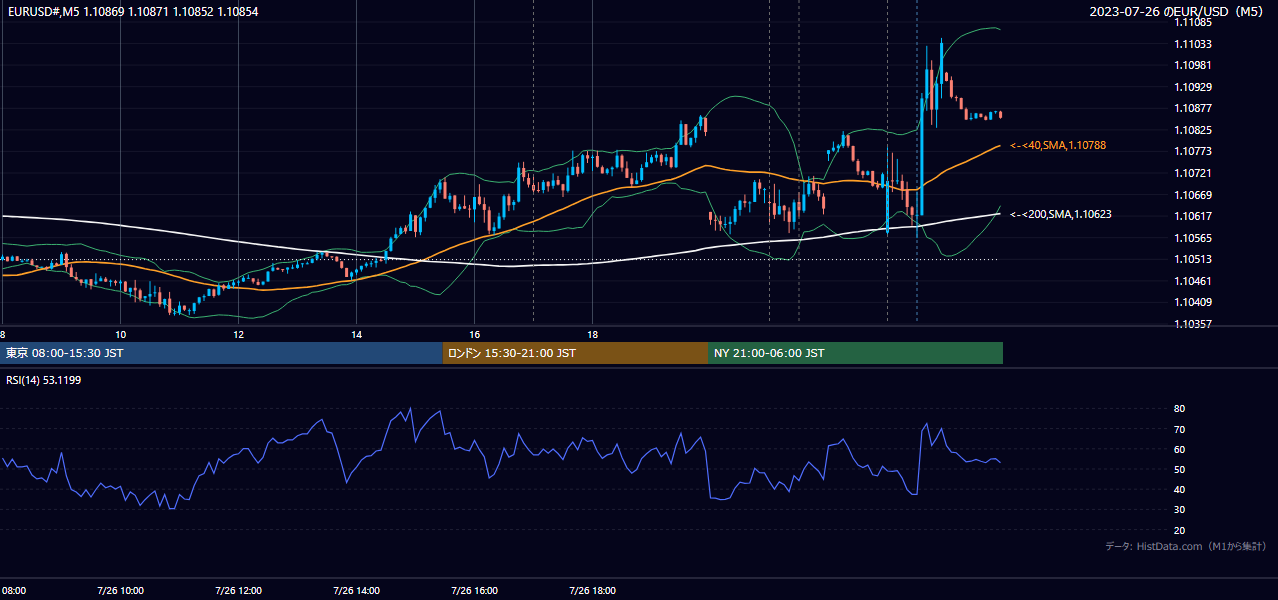Viewport: 1278px width, 600px height.
Task: Click the RSI(14) 53.1199 indicator label
Action: point(44,380)
